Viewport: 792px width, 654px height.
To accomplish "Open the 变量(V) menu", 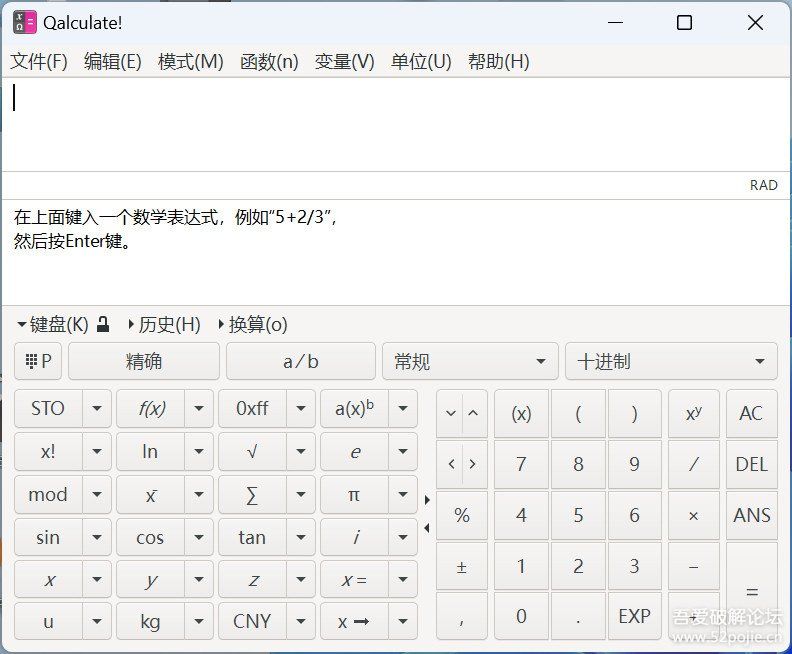I will (344, 62).
